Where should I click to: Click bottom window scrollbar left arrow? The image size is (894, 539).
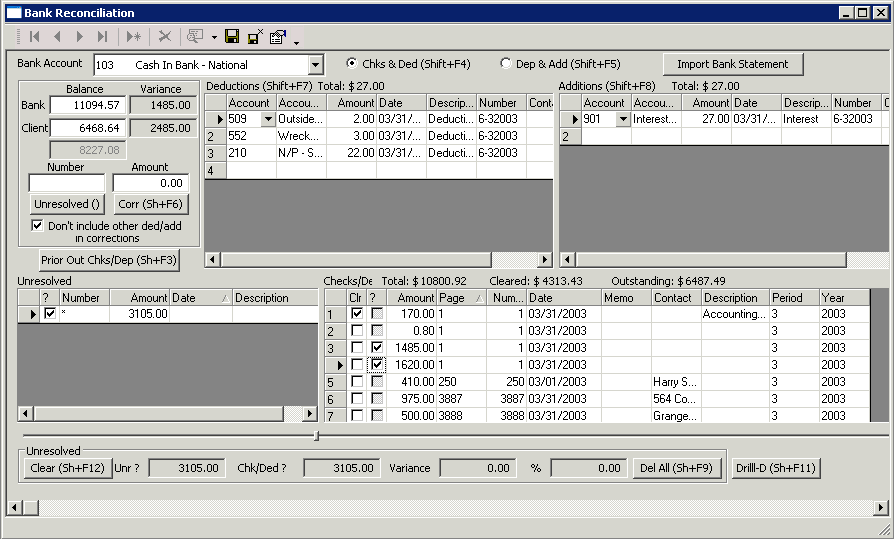[14, 507]
